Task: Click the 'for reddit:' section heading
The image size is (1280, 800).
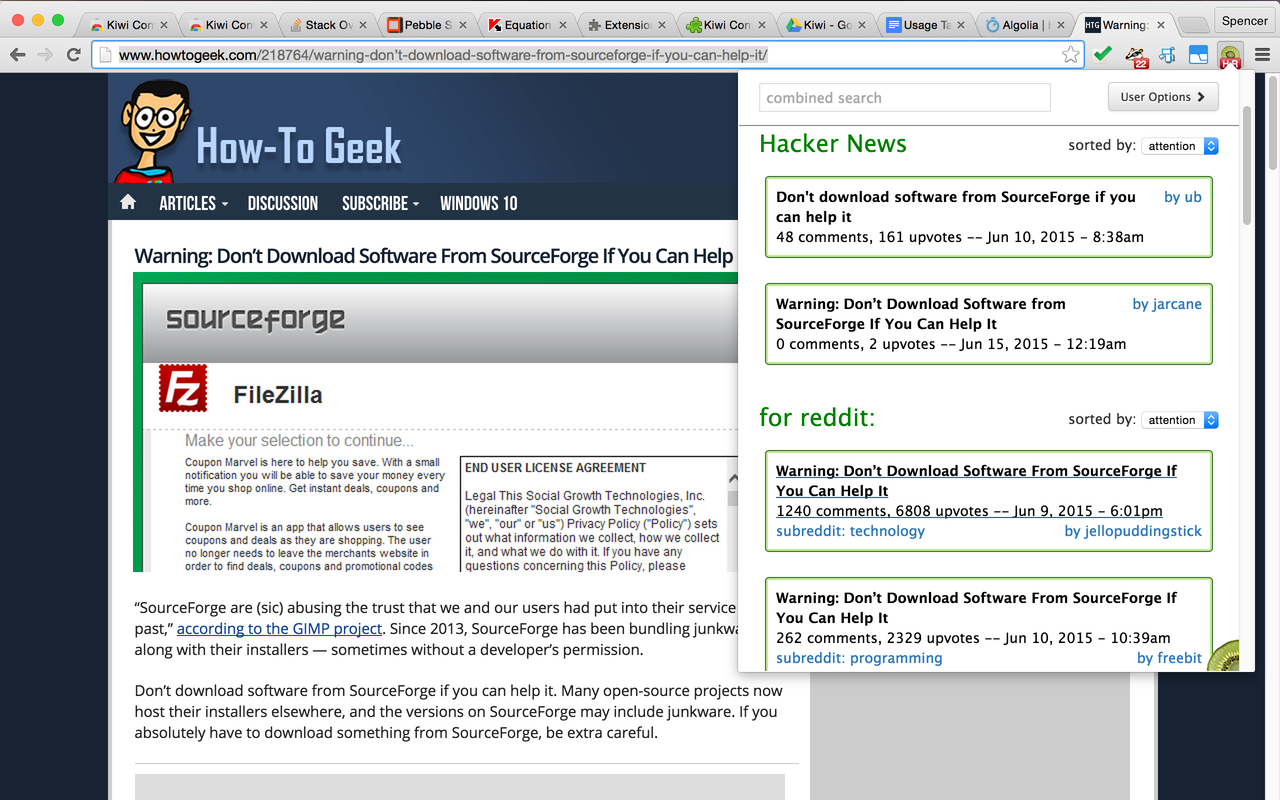Action: [817, 417]
